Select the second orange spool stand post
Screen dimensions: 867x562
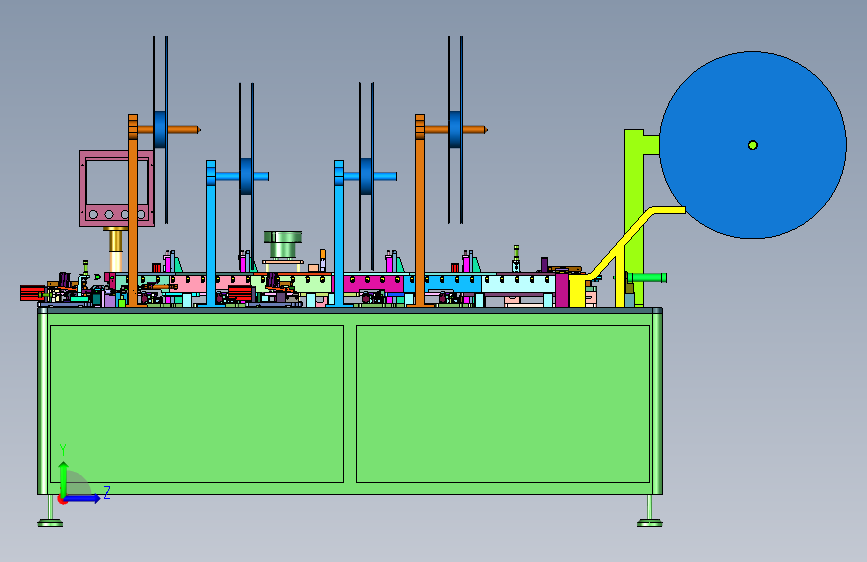(x=420, y=210)
